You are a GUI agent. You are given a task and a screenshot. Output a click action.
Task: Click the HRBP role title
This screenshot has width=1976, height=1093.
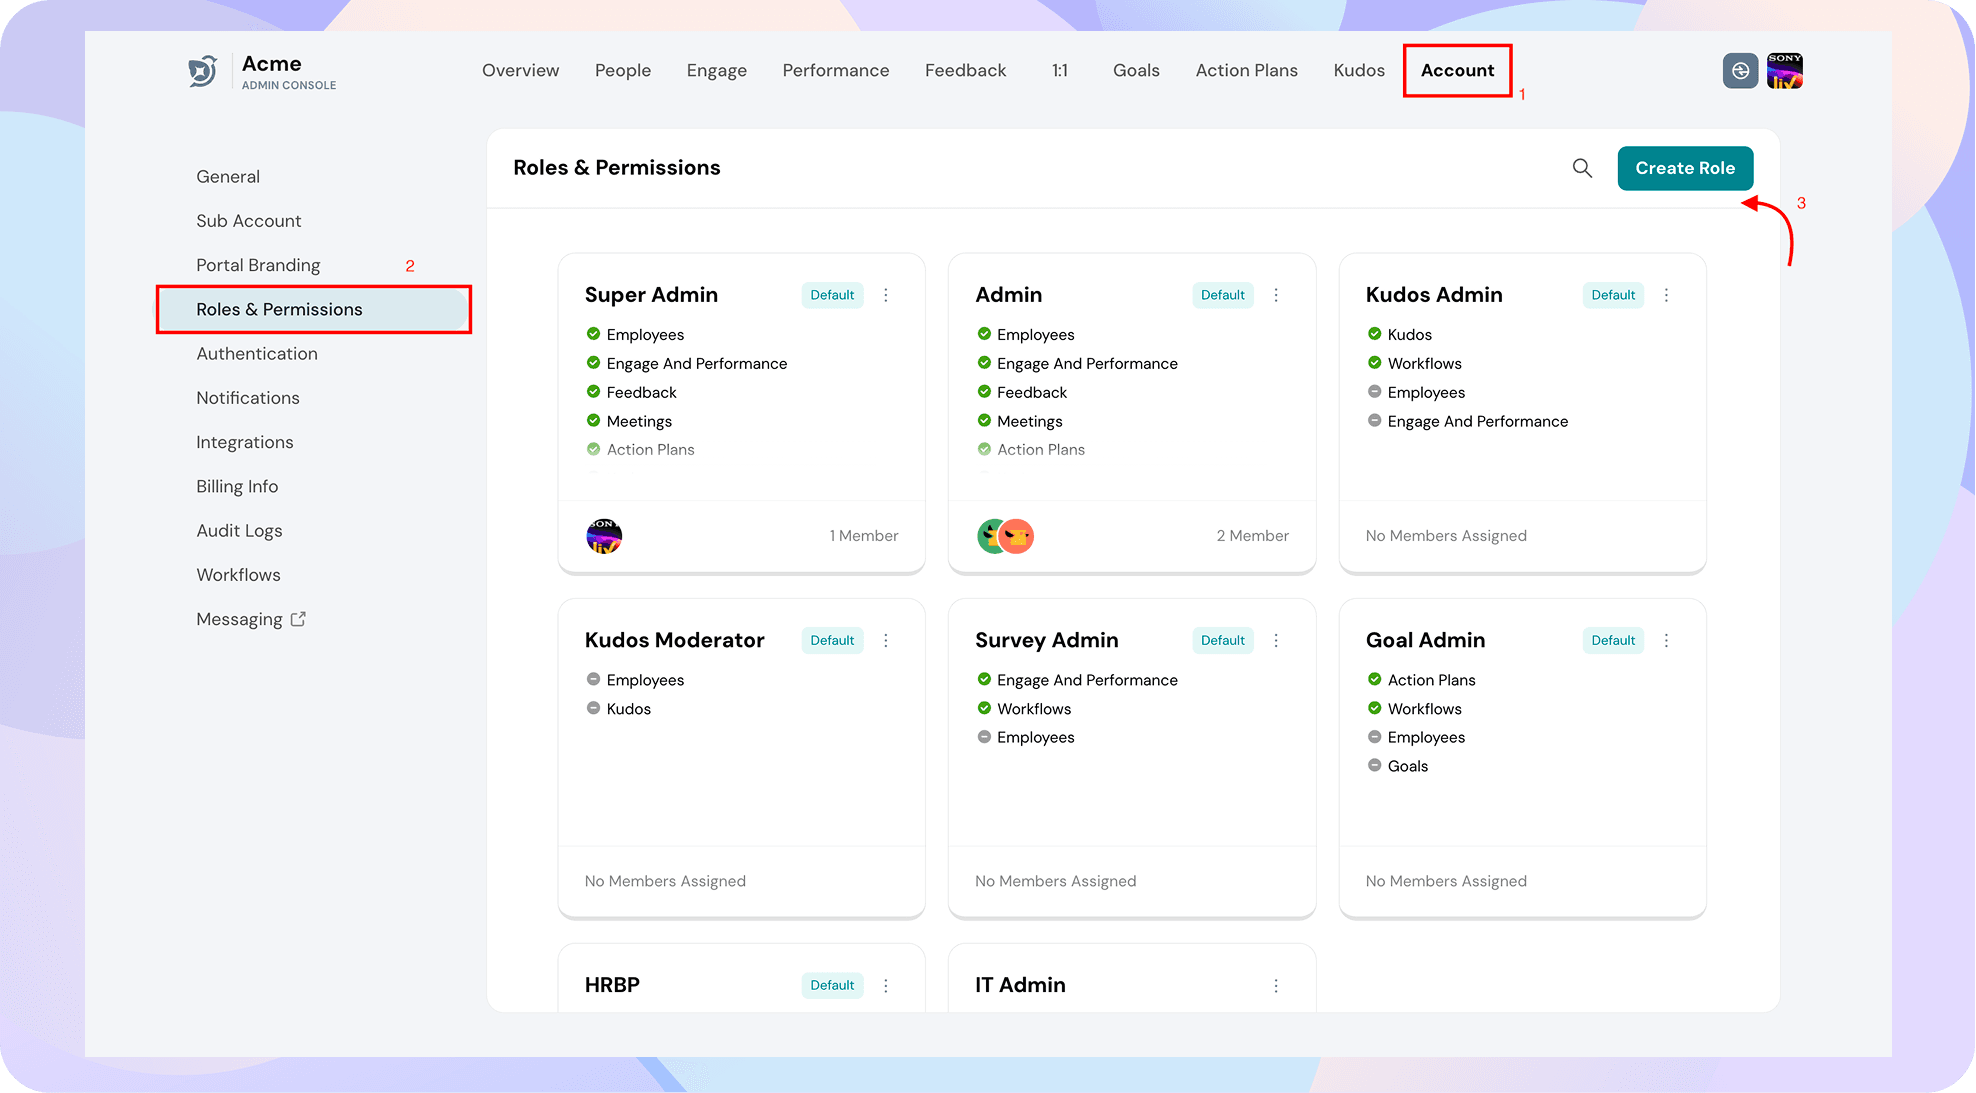click(x=612, y=985)
